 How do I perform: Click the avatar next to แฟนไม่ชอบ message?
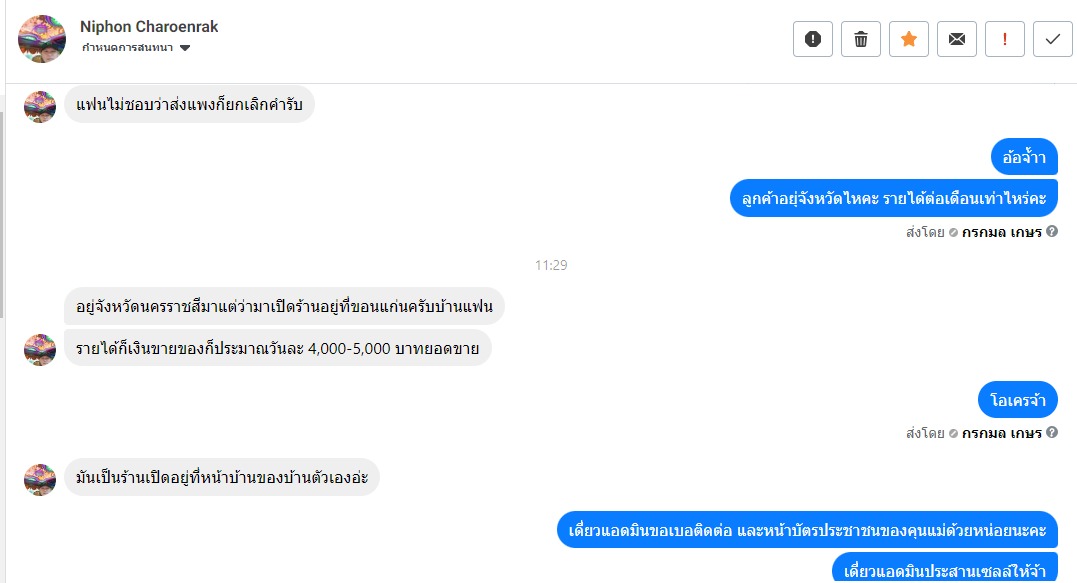(40, 106)
